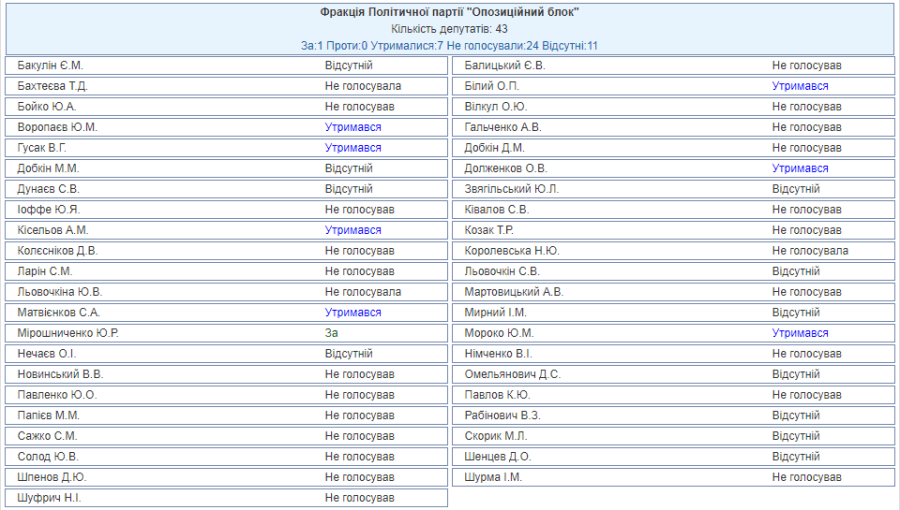Select deputy name Королевська Н.Ю.
The width and height of the screenshot is (900, 510).
tap(512, 250)
